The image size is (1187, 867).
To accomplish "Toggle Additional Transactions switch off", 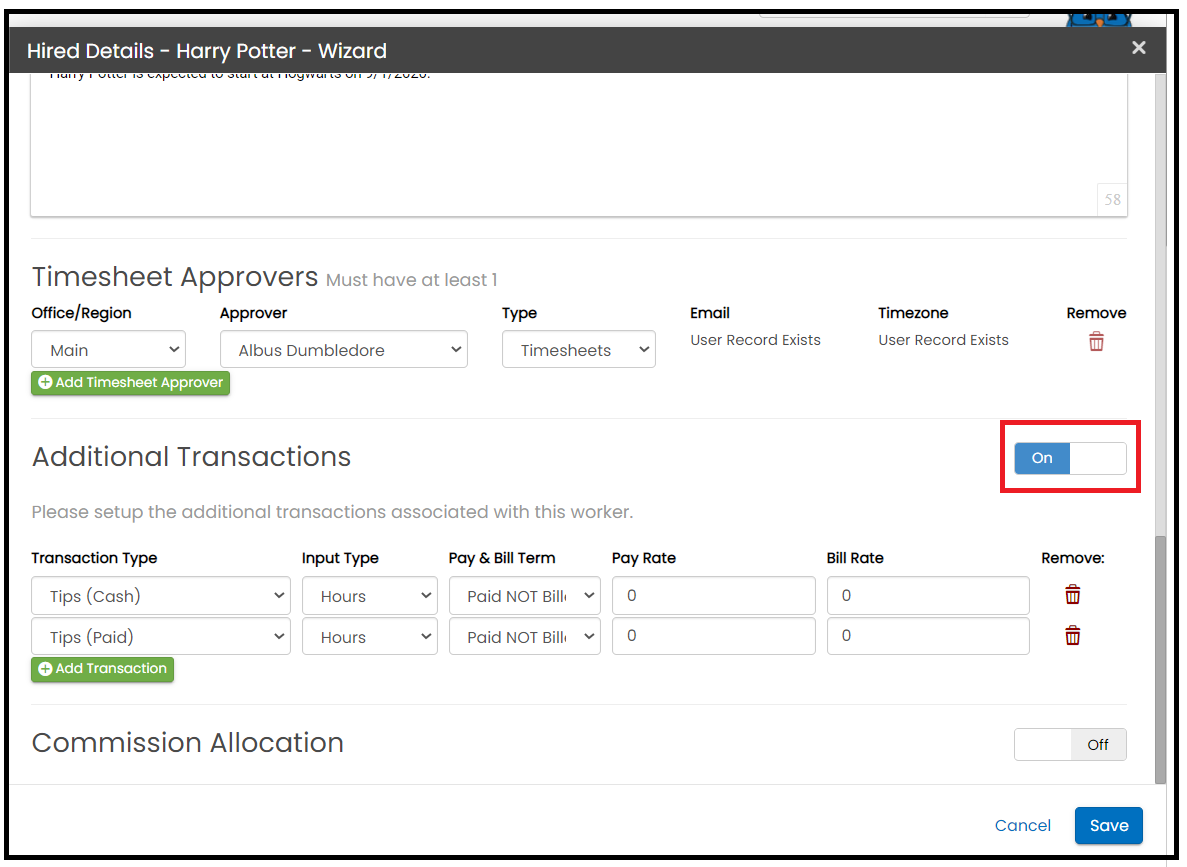I will point(1070,458).
